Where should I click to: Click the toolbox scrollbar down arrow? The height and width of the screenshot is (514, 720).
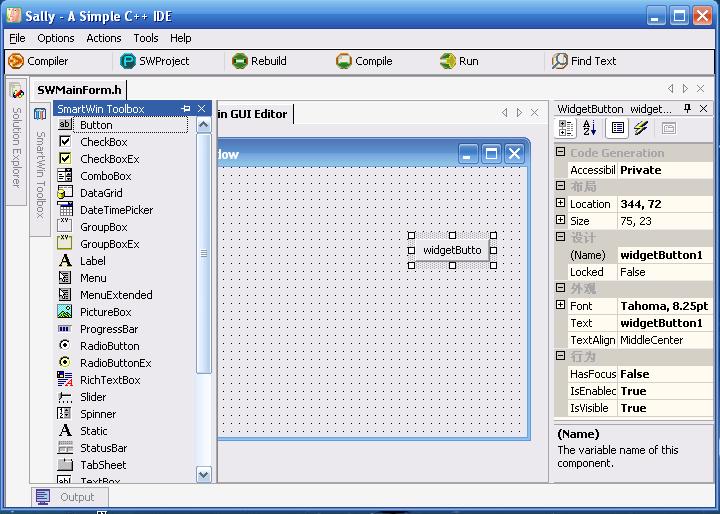(203, 474)
